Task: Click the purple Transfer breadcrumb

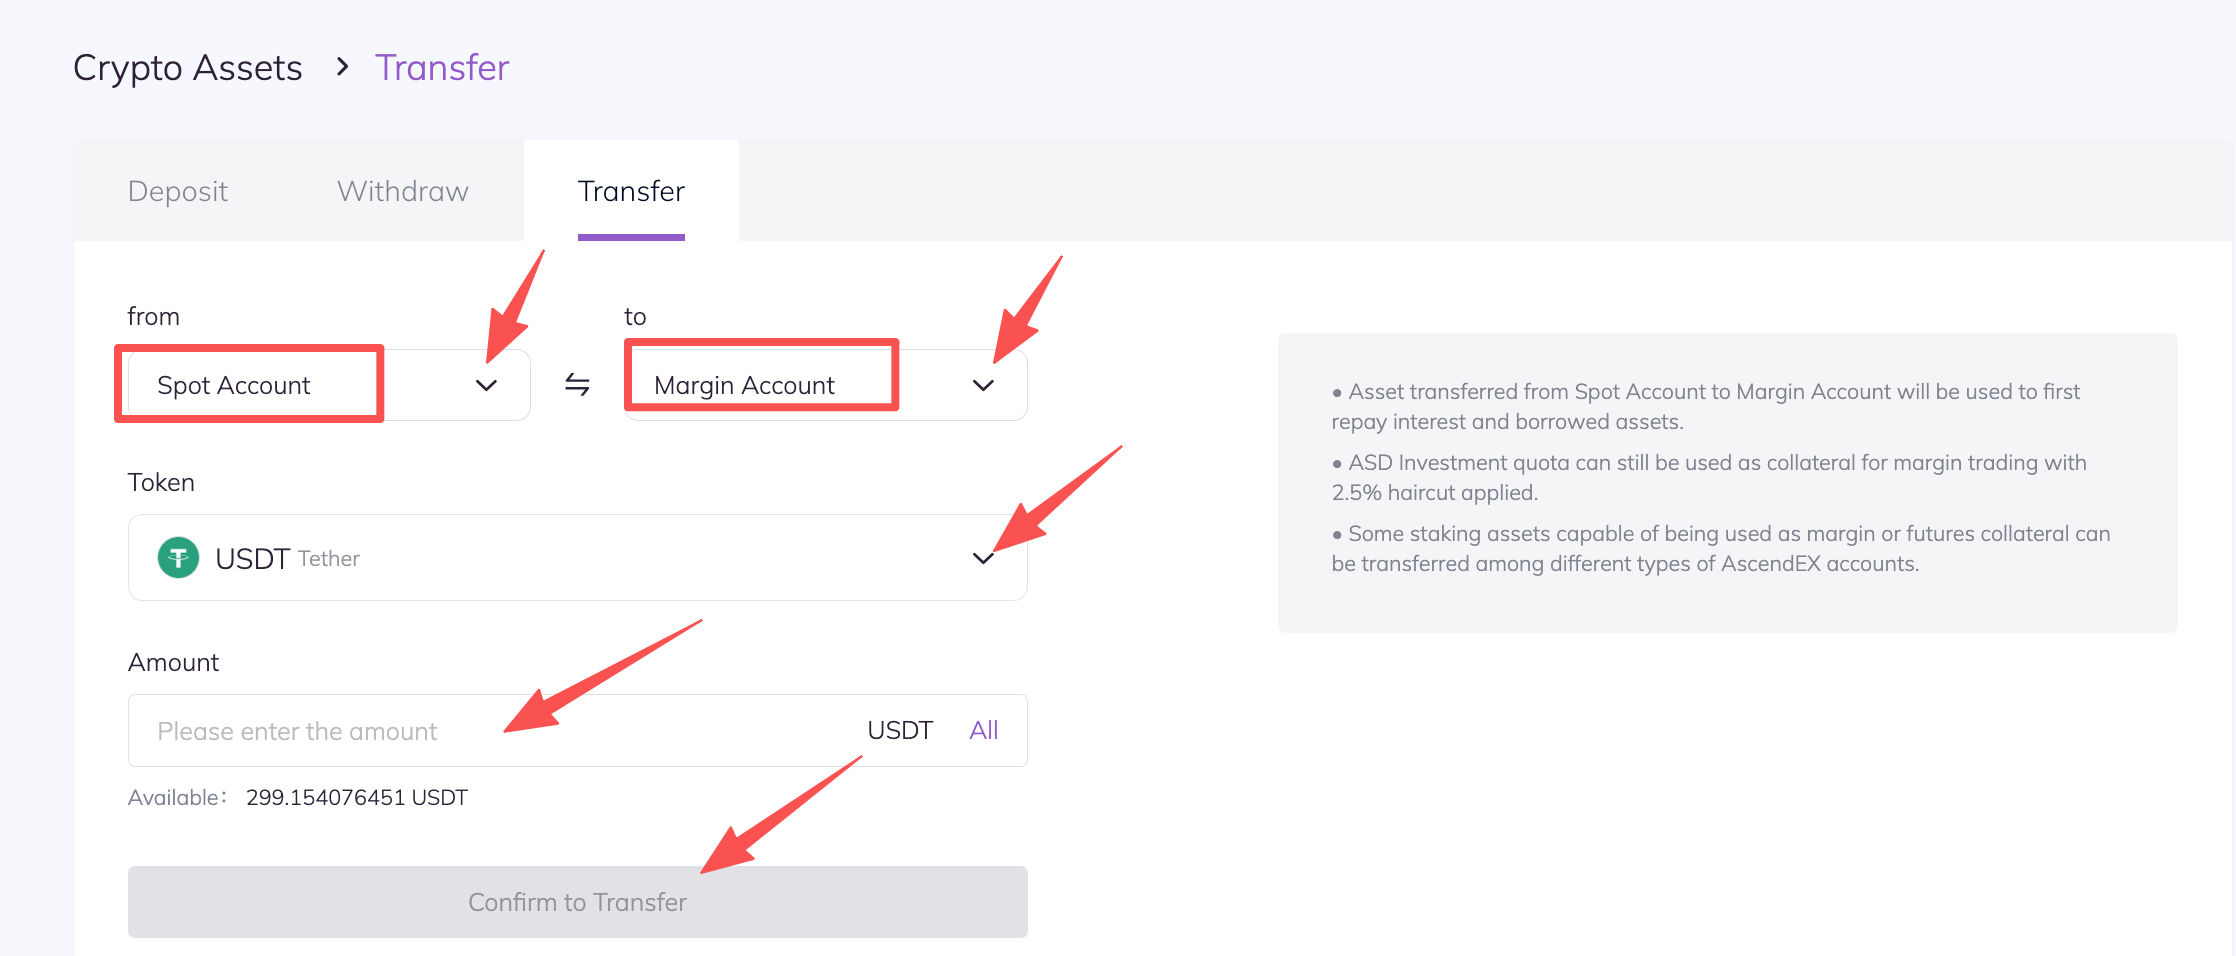Action: (x=442, y=68)
